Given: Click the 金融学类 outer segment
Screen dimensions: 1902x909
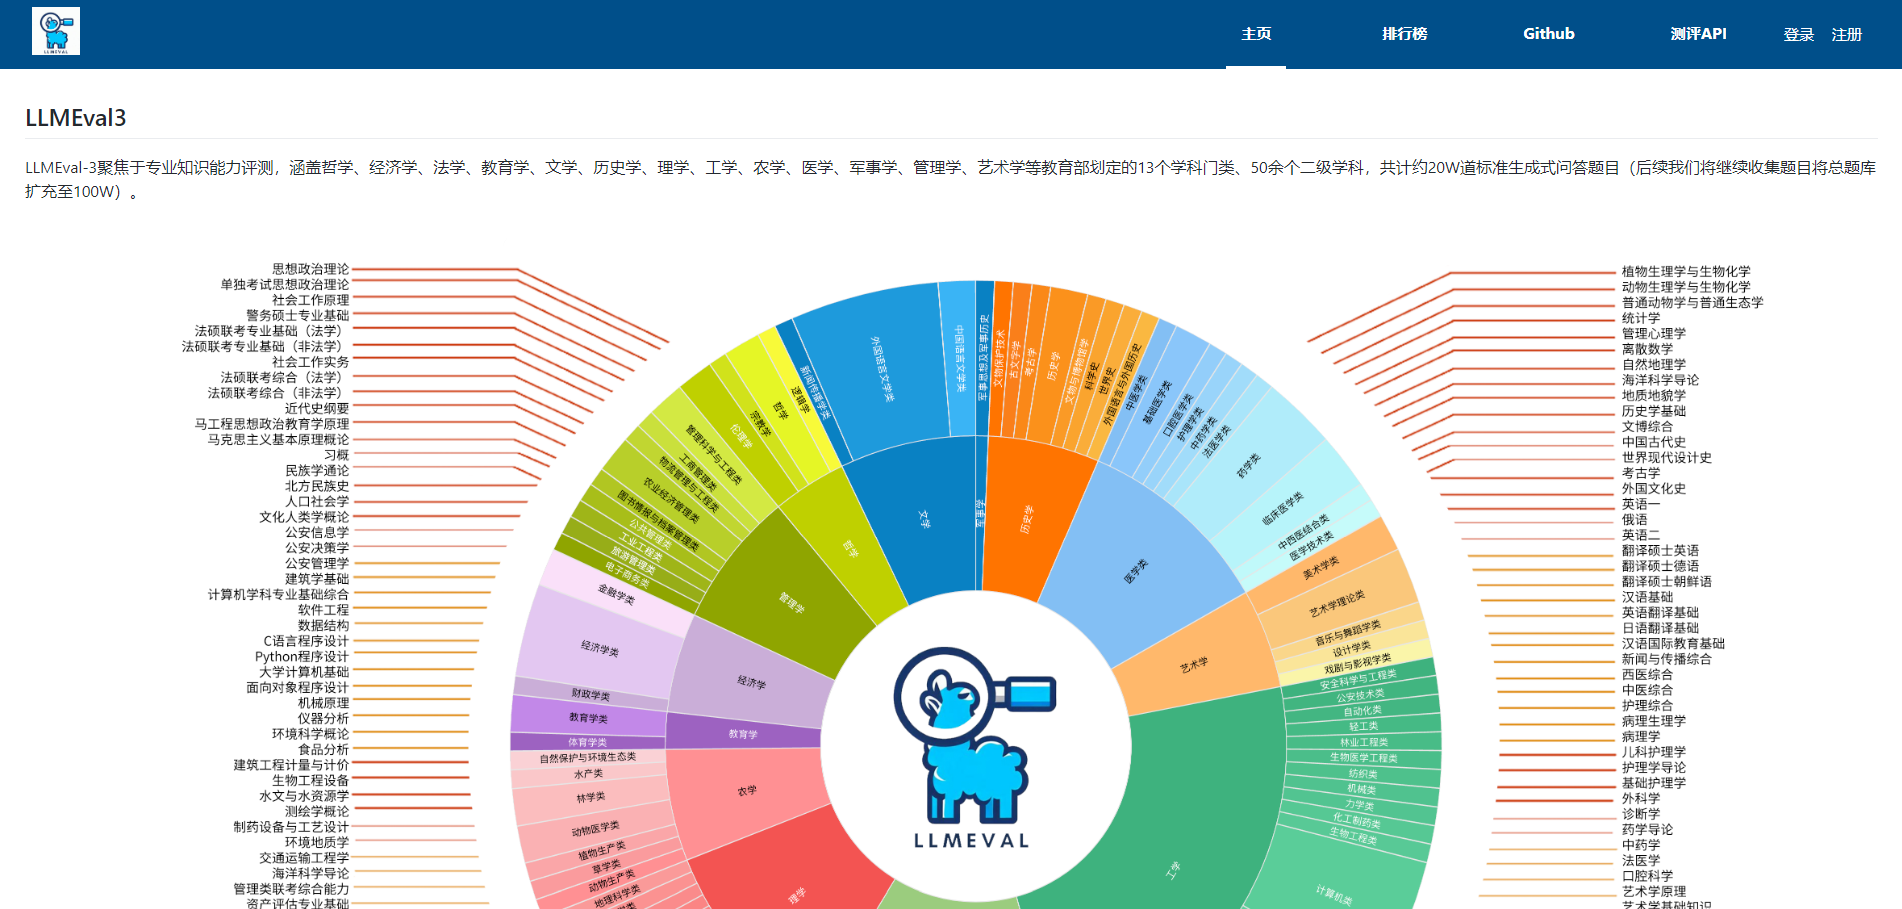Looking at the screenshot, I should click(616, 595).
